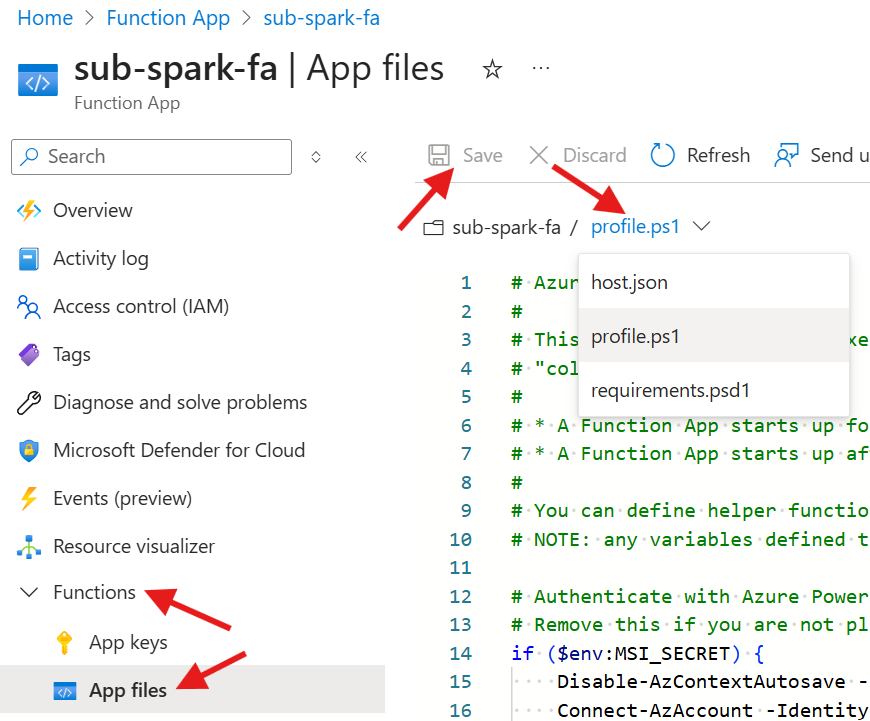
Task: Collapse the sidebar menu with double-chevron
Action: coord(361,157)
